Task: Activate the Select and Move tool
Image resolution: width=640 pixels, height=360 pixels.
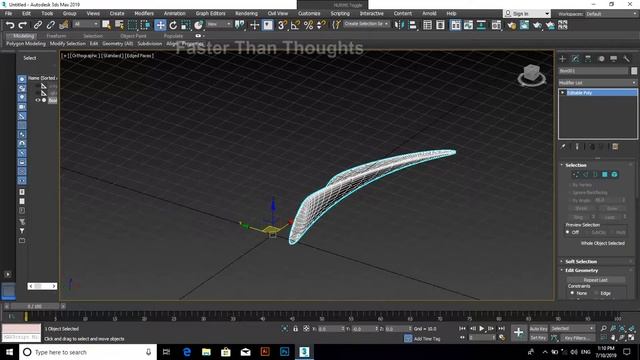Action: click(160, 25)
